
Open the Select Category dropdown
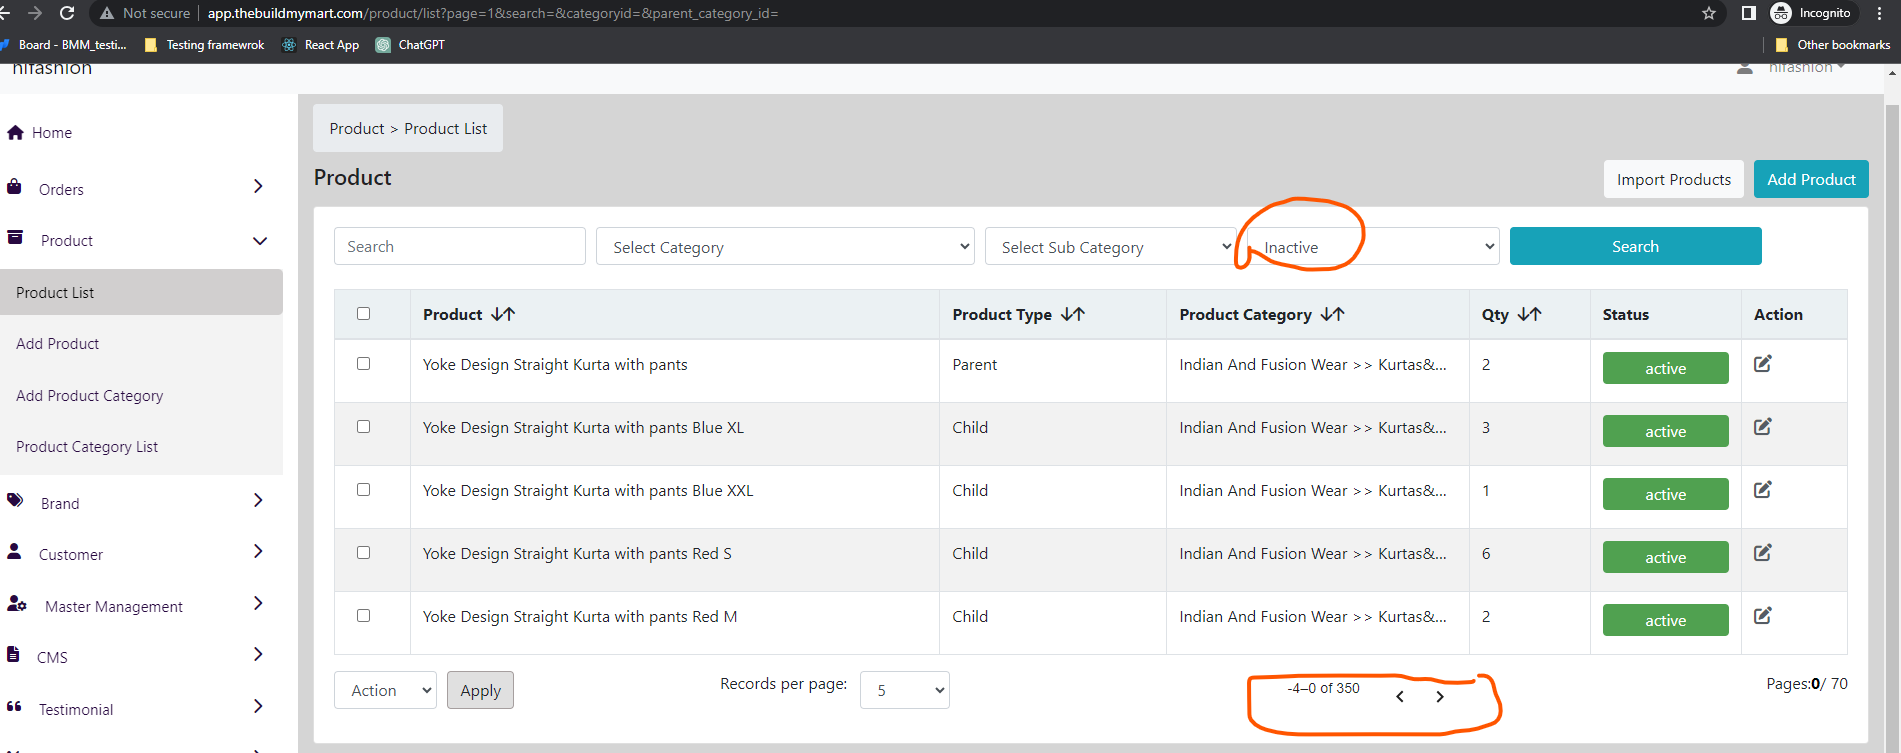(x=785, y=246)
